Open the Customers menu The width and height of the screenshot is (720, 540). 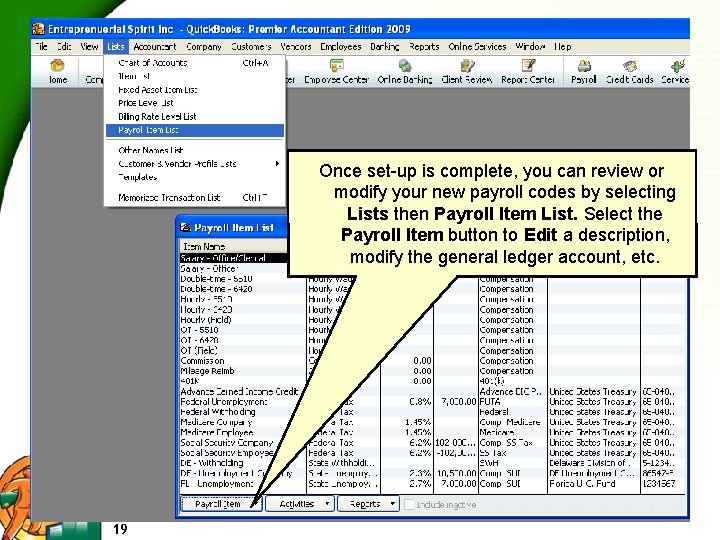tap(251, 46)
